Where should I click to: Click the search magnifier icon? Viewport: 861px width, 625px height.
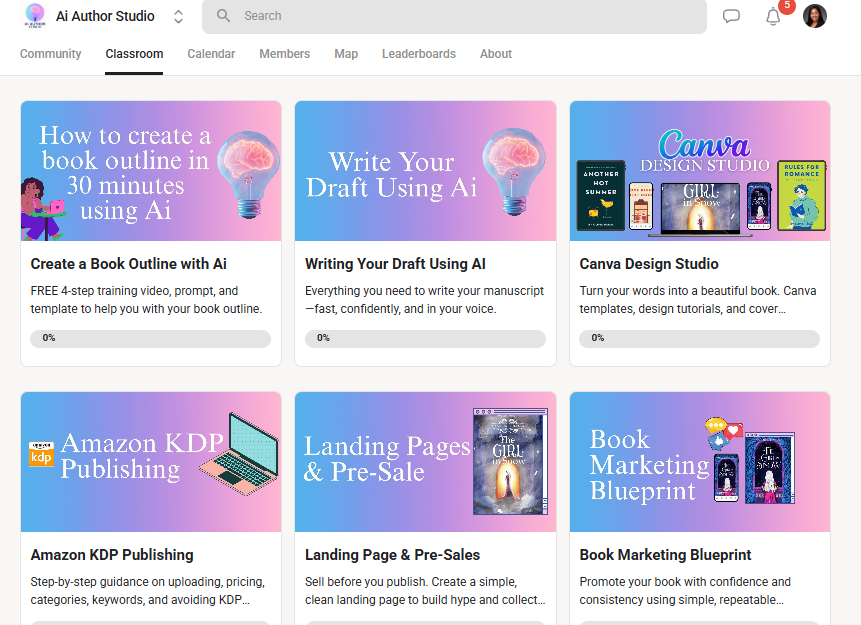coord(224,16)
